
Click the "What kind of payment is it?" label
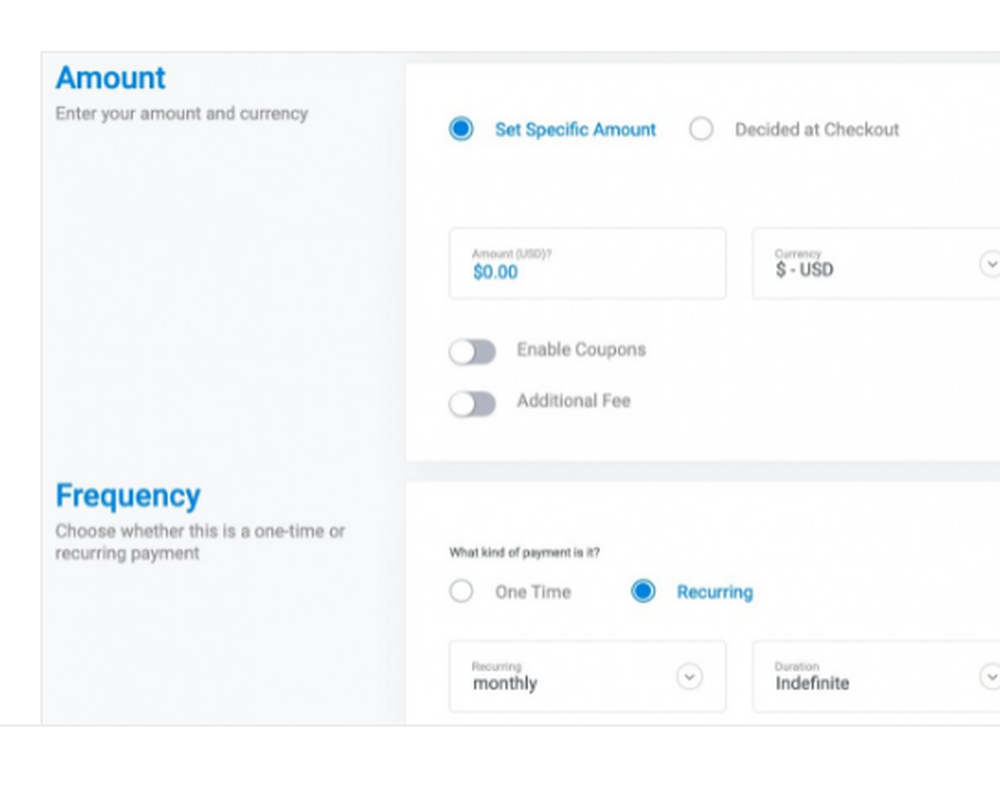524,551
